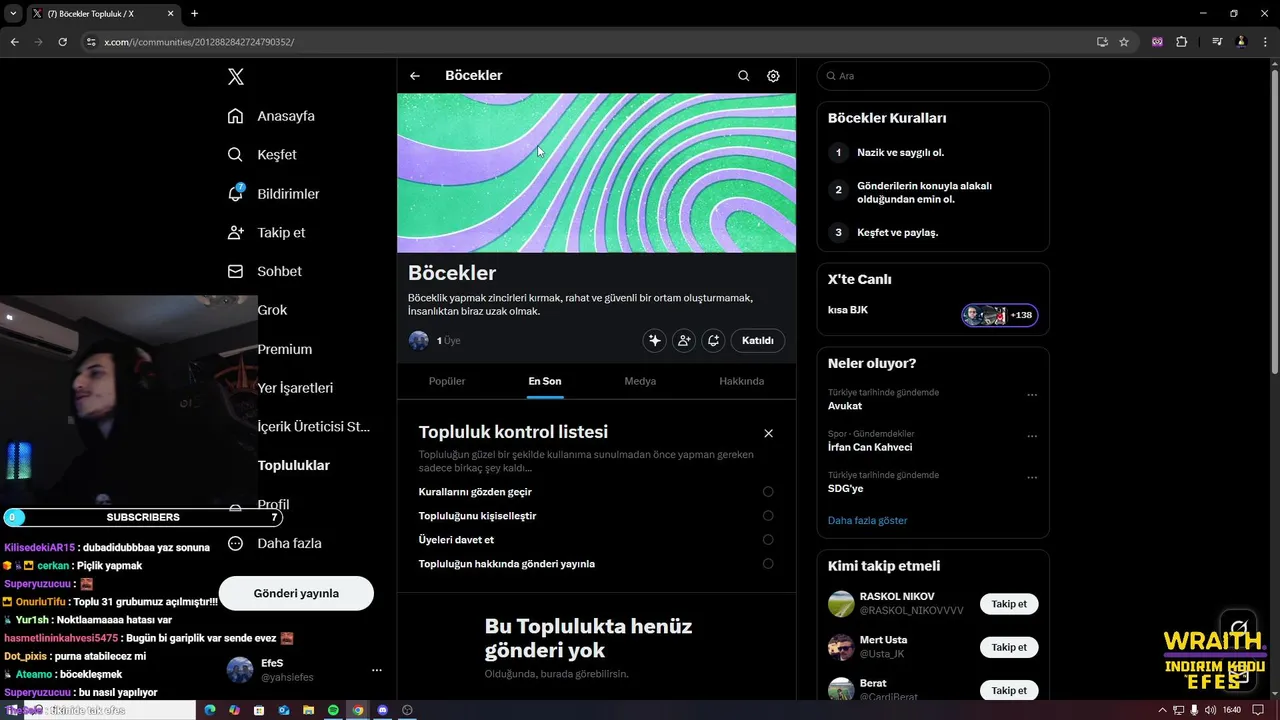The height and width of the screenshot is (720, 1280).
Task: Close the Böcekler Topluluk tab
Action: pyautogui.click(x=170, y=13)
